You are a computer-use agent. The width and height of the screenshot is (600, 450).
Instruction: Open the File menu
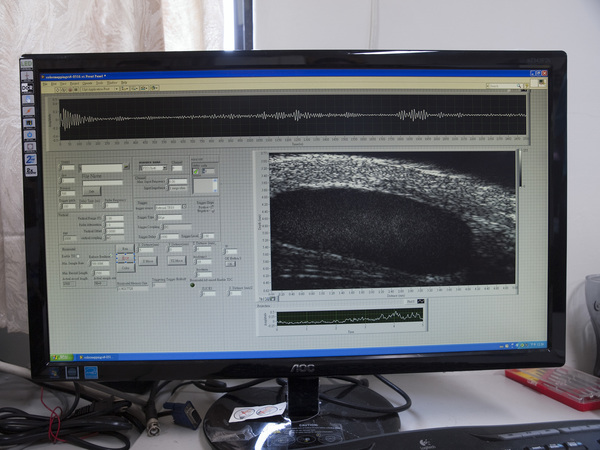tap(47, 83)
